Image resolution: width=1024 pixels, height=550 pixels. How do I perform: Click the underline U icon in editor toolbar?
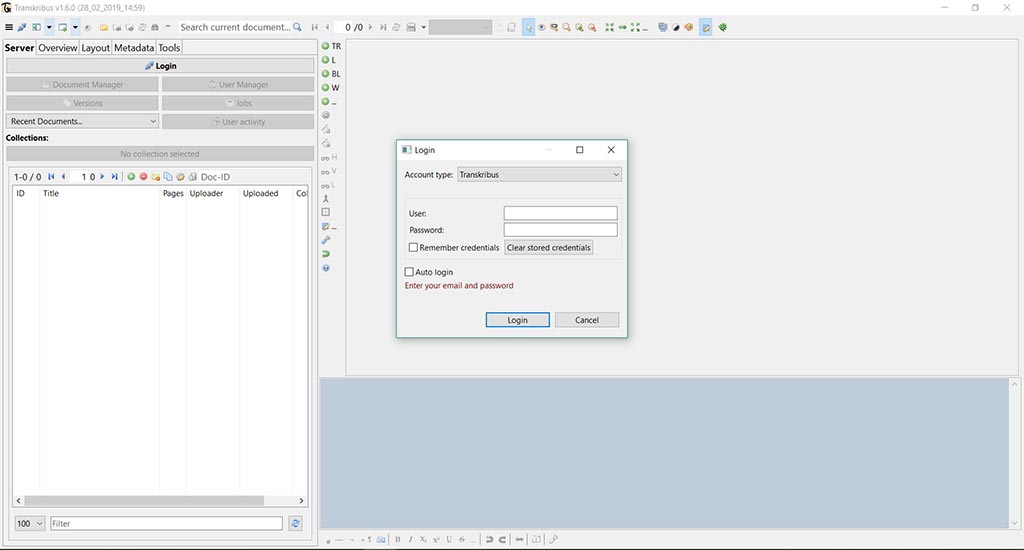(x=449, y=540)
